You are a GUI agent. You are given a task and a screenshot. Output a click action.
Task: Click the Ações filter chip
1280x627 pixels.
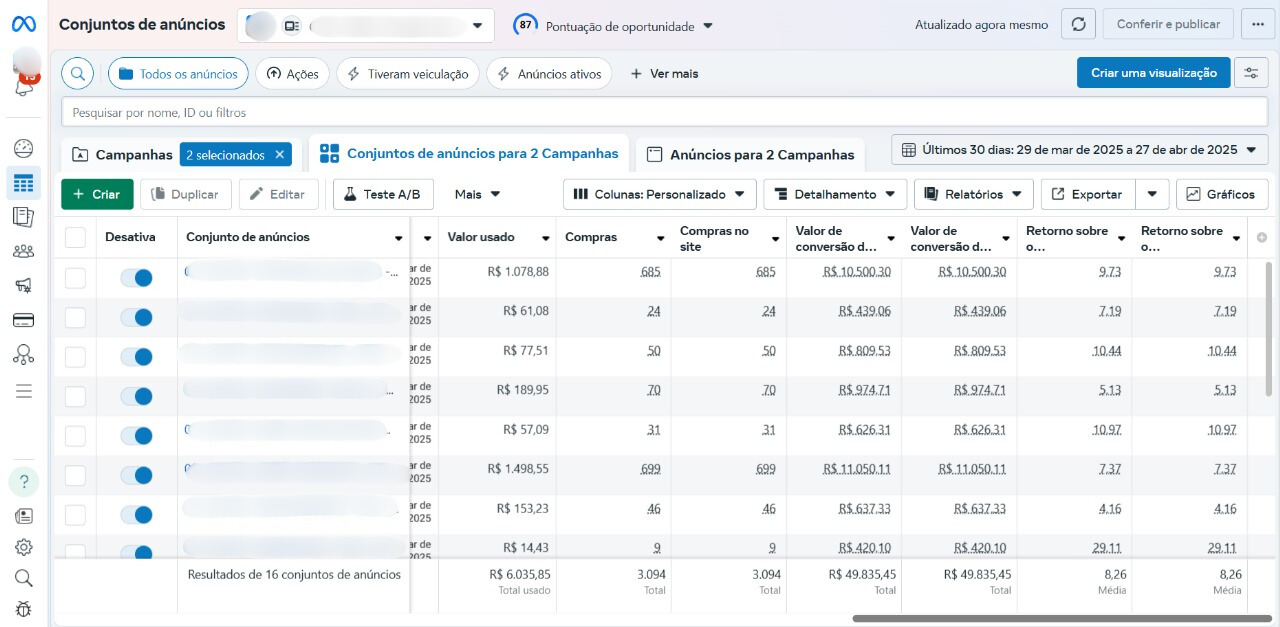[292, 73]
